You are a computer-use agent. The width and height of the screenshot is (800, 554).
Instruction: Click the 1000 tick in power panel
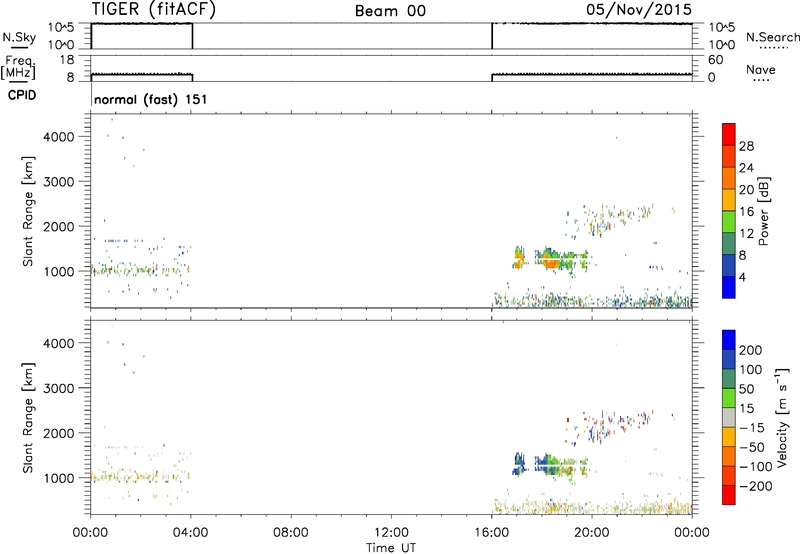pyautogui.click(x=59, y=271)
